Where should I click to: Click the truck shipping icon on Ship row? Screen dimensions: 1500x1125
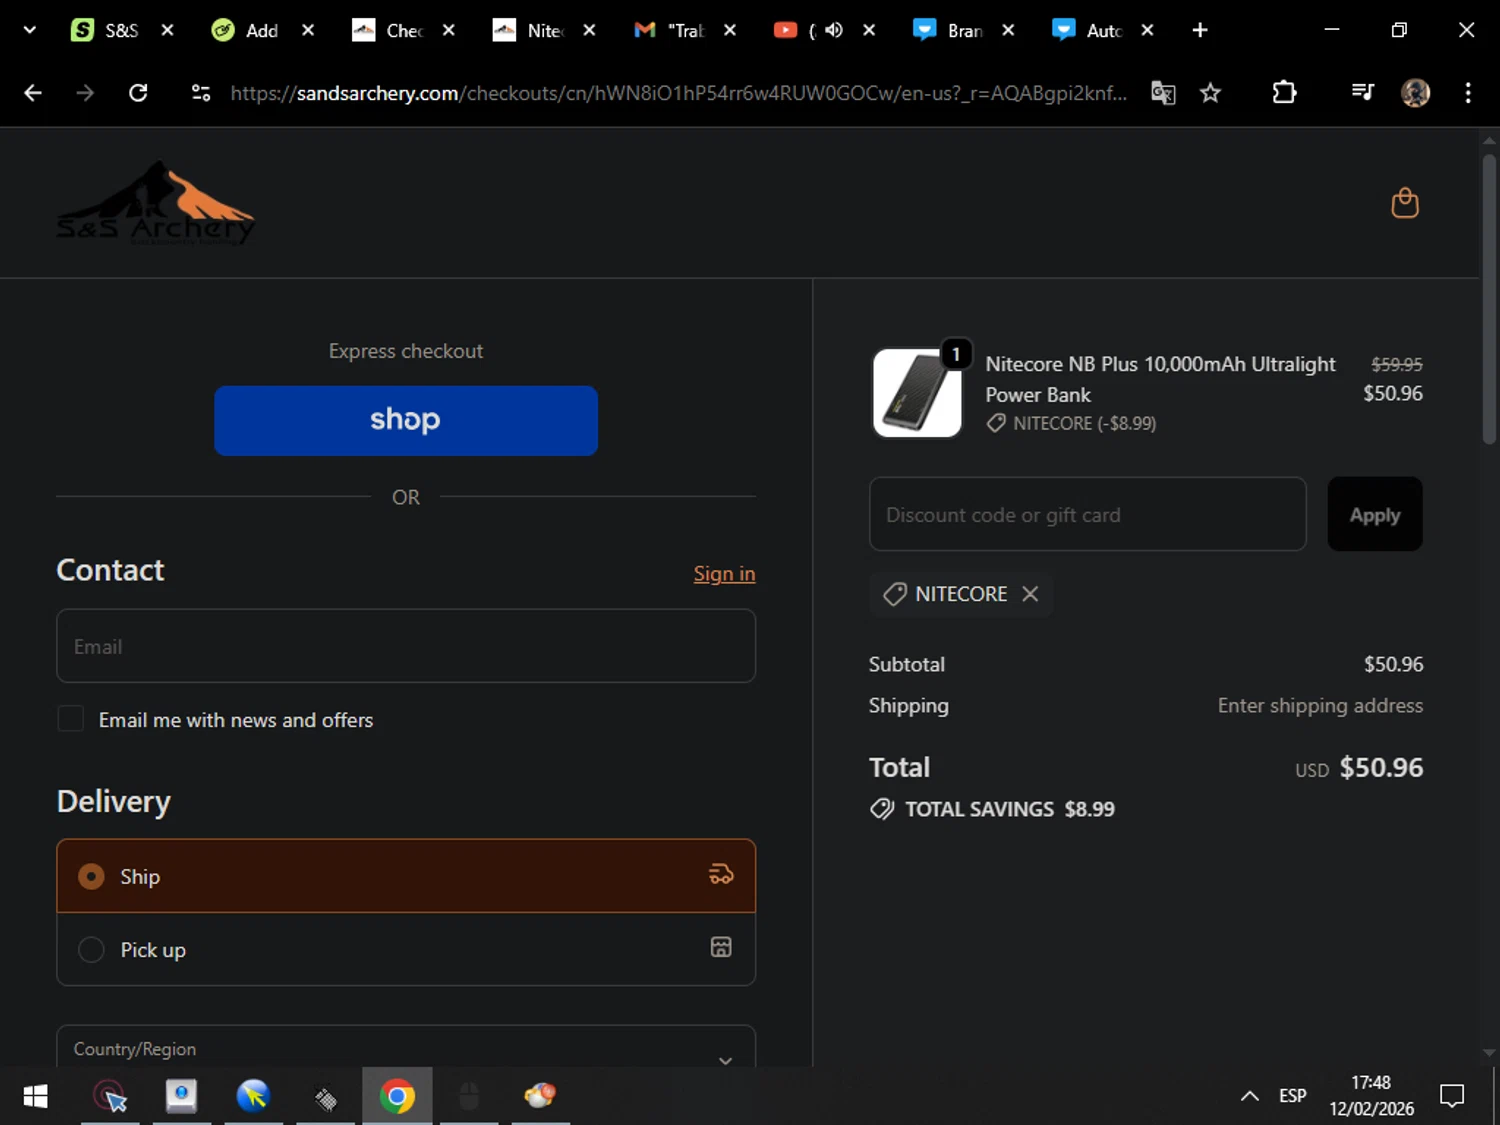721,875
